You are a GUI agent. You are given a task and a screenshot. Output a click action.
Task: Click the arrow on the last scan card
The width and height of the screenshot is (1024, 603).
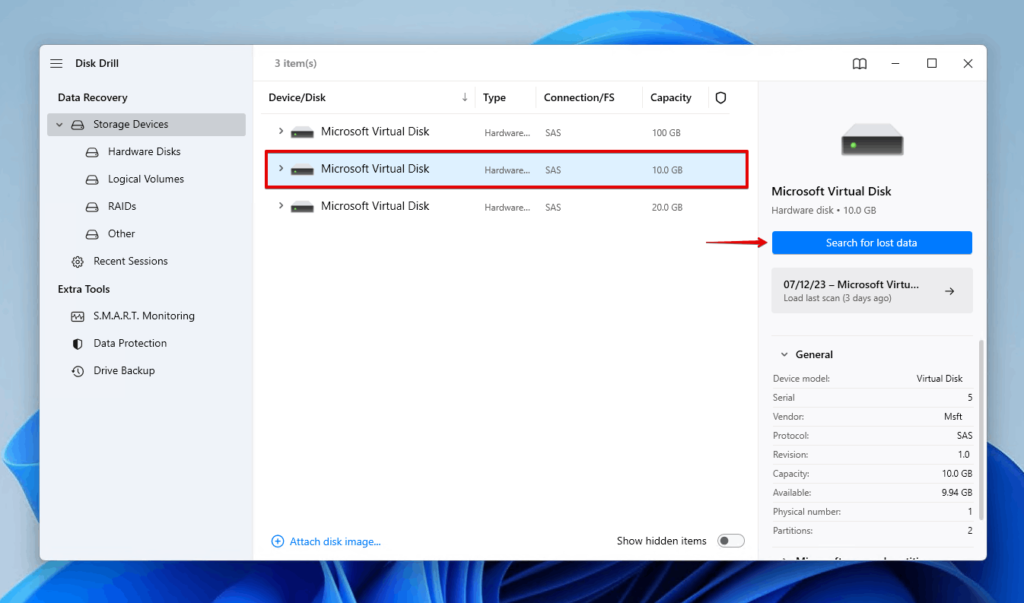[x=950, y=291]
